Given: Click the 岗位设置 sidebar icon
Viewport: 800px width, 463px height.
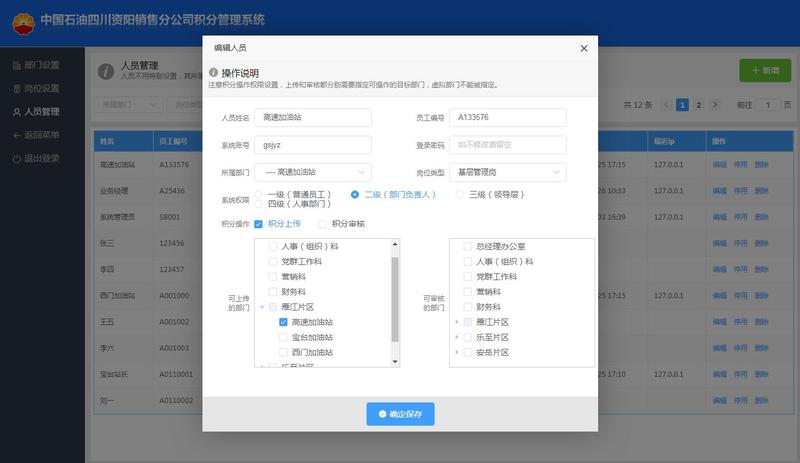Looking at the screenshot, I should [16, 89].
